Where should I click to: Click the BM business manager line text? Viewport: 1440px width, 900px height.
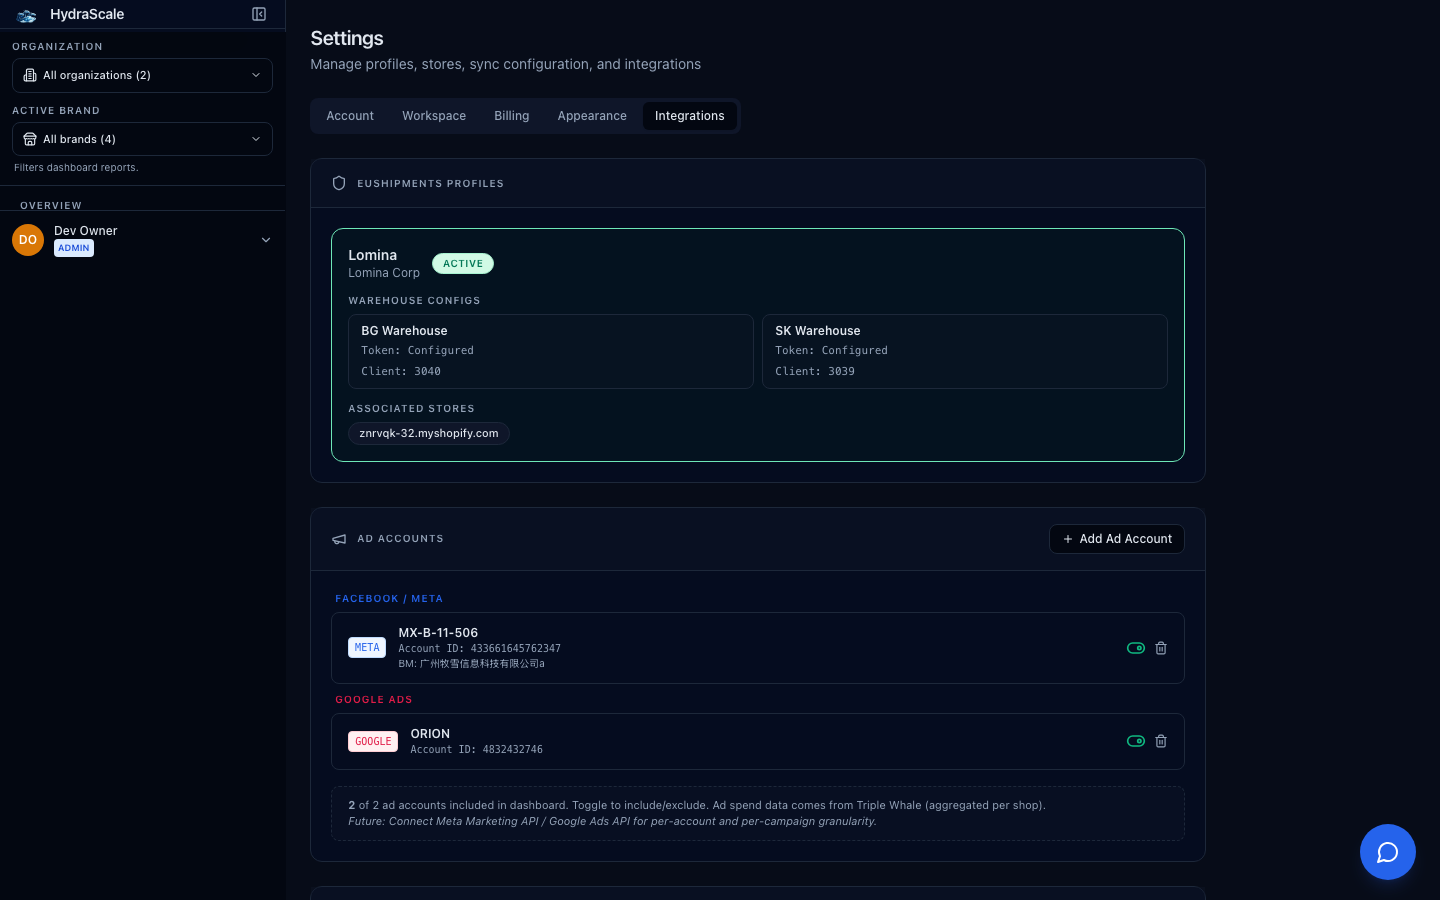[x=472, y=664]
